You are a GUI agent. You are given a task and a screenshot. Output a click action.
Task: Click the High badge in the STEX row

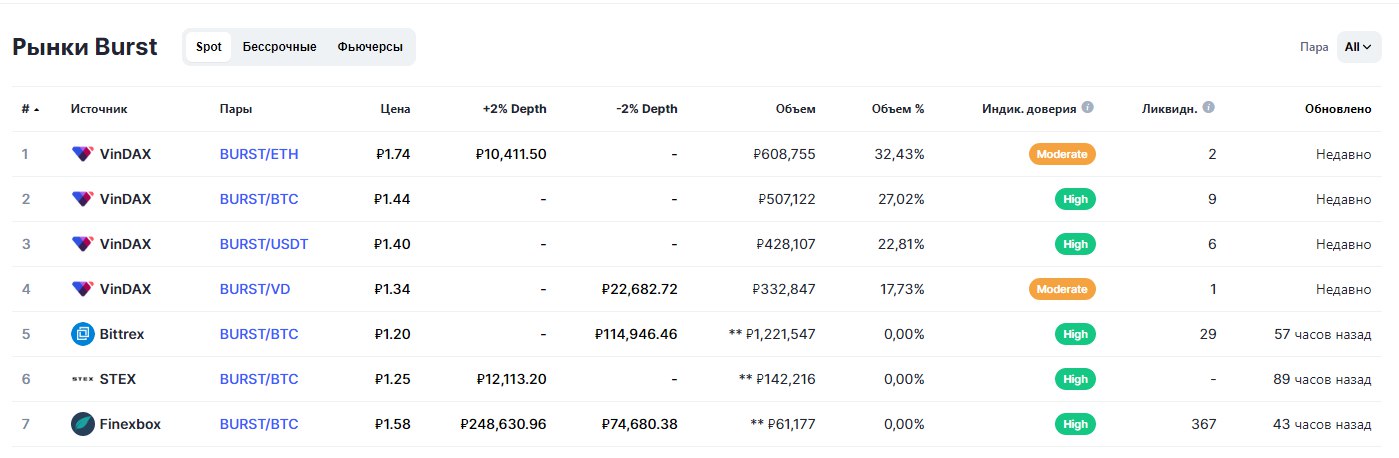point(1075,379)
